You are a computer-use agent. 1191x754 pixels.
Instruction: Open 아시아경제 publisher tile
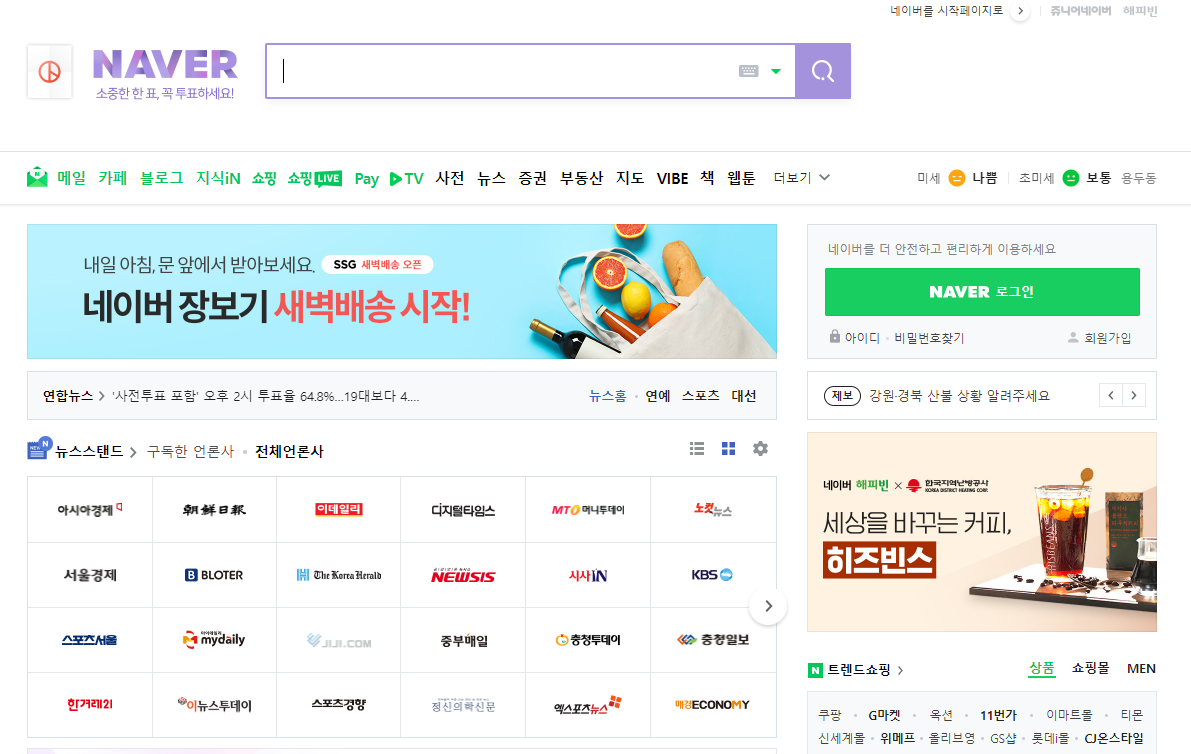(x=90, y=510)
